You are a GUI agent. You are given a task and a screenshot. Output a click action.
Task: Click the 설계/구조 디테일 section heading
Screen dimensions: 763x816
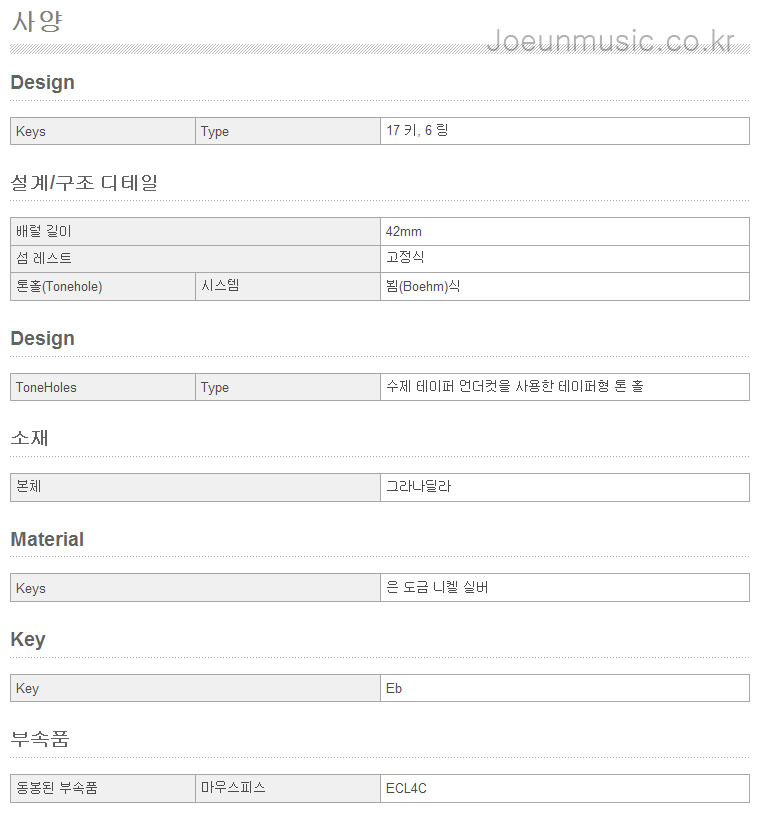click(x=84, y=183)
